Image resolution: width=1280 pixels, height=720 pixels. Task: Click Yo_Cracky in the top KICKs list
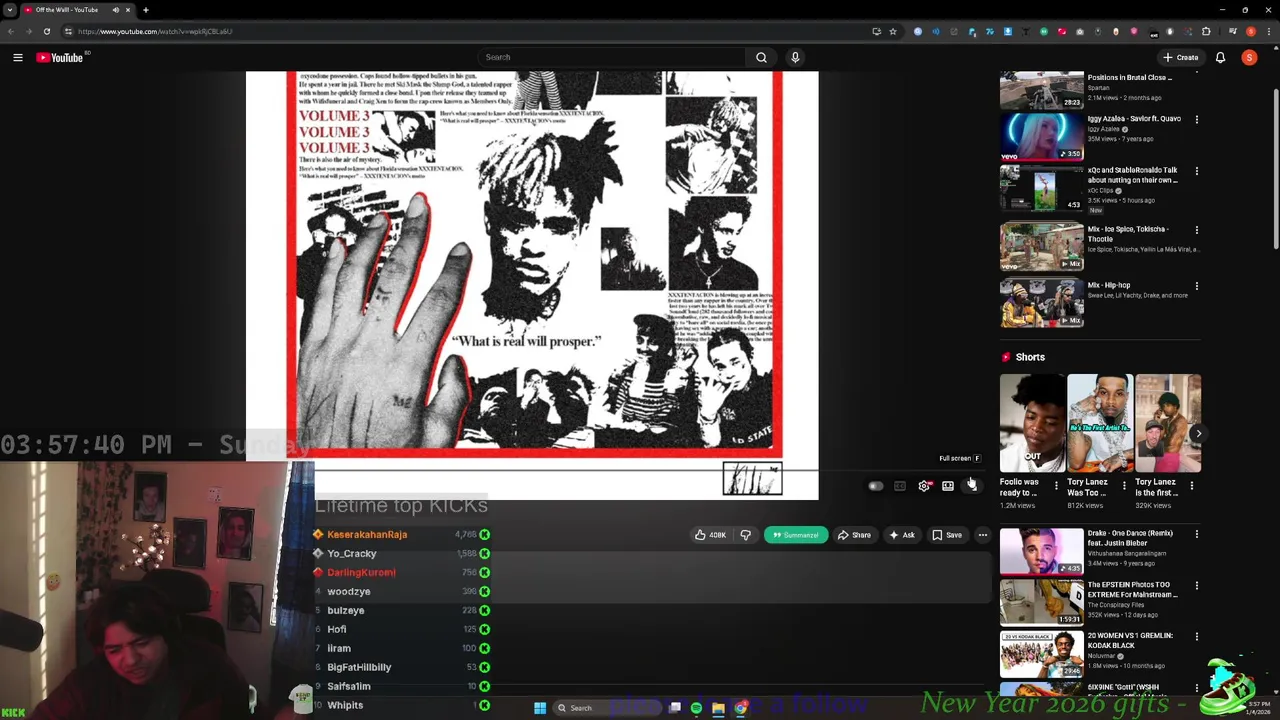[352, 553]
